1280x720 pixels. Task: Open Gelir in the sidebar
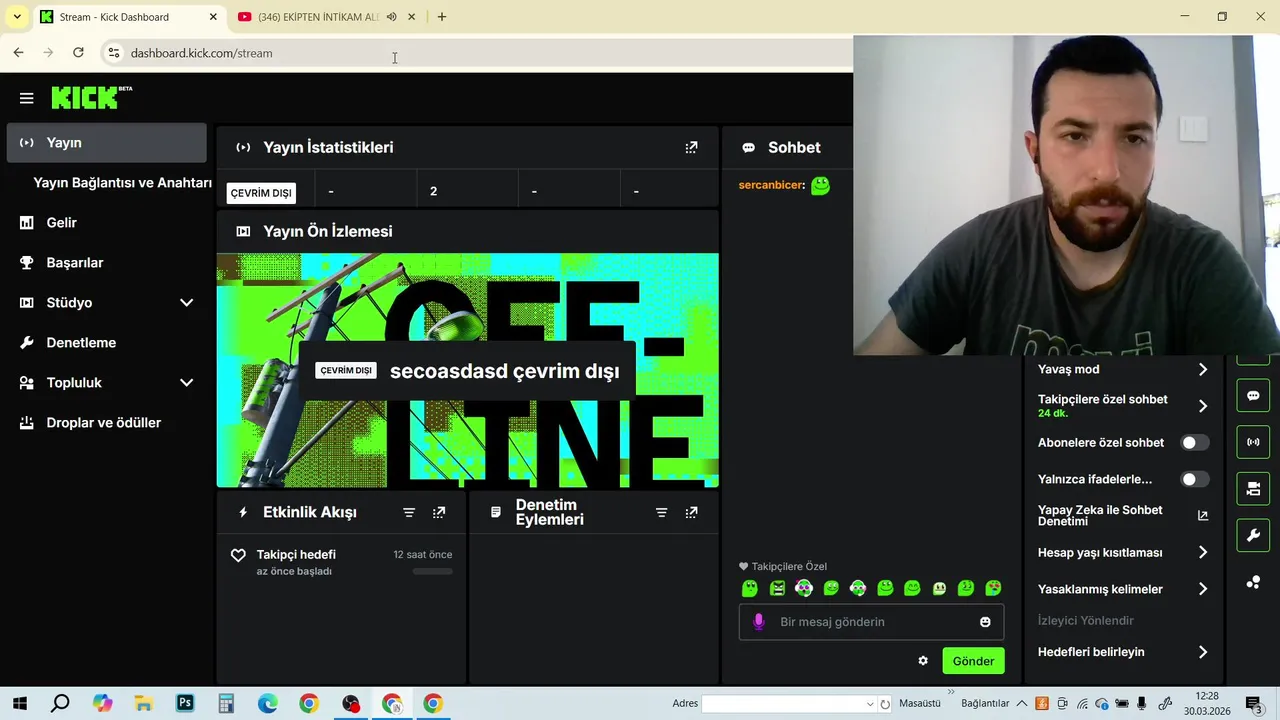tap(106, 222)
